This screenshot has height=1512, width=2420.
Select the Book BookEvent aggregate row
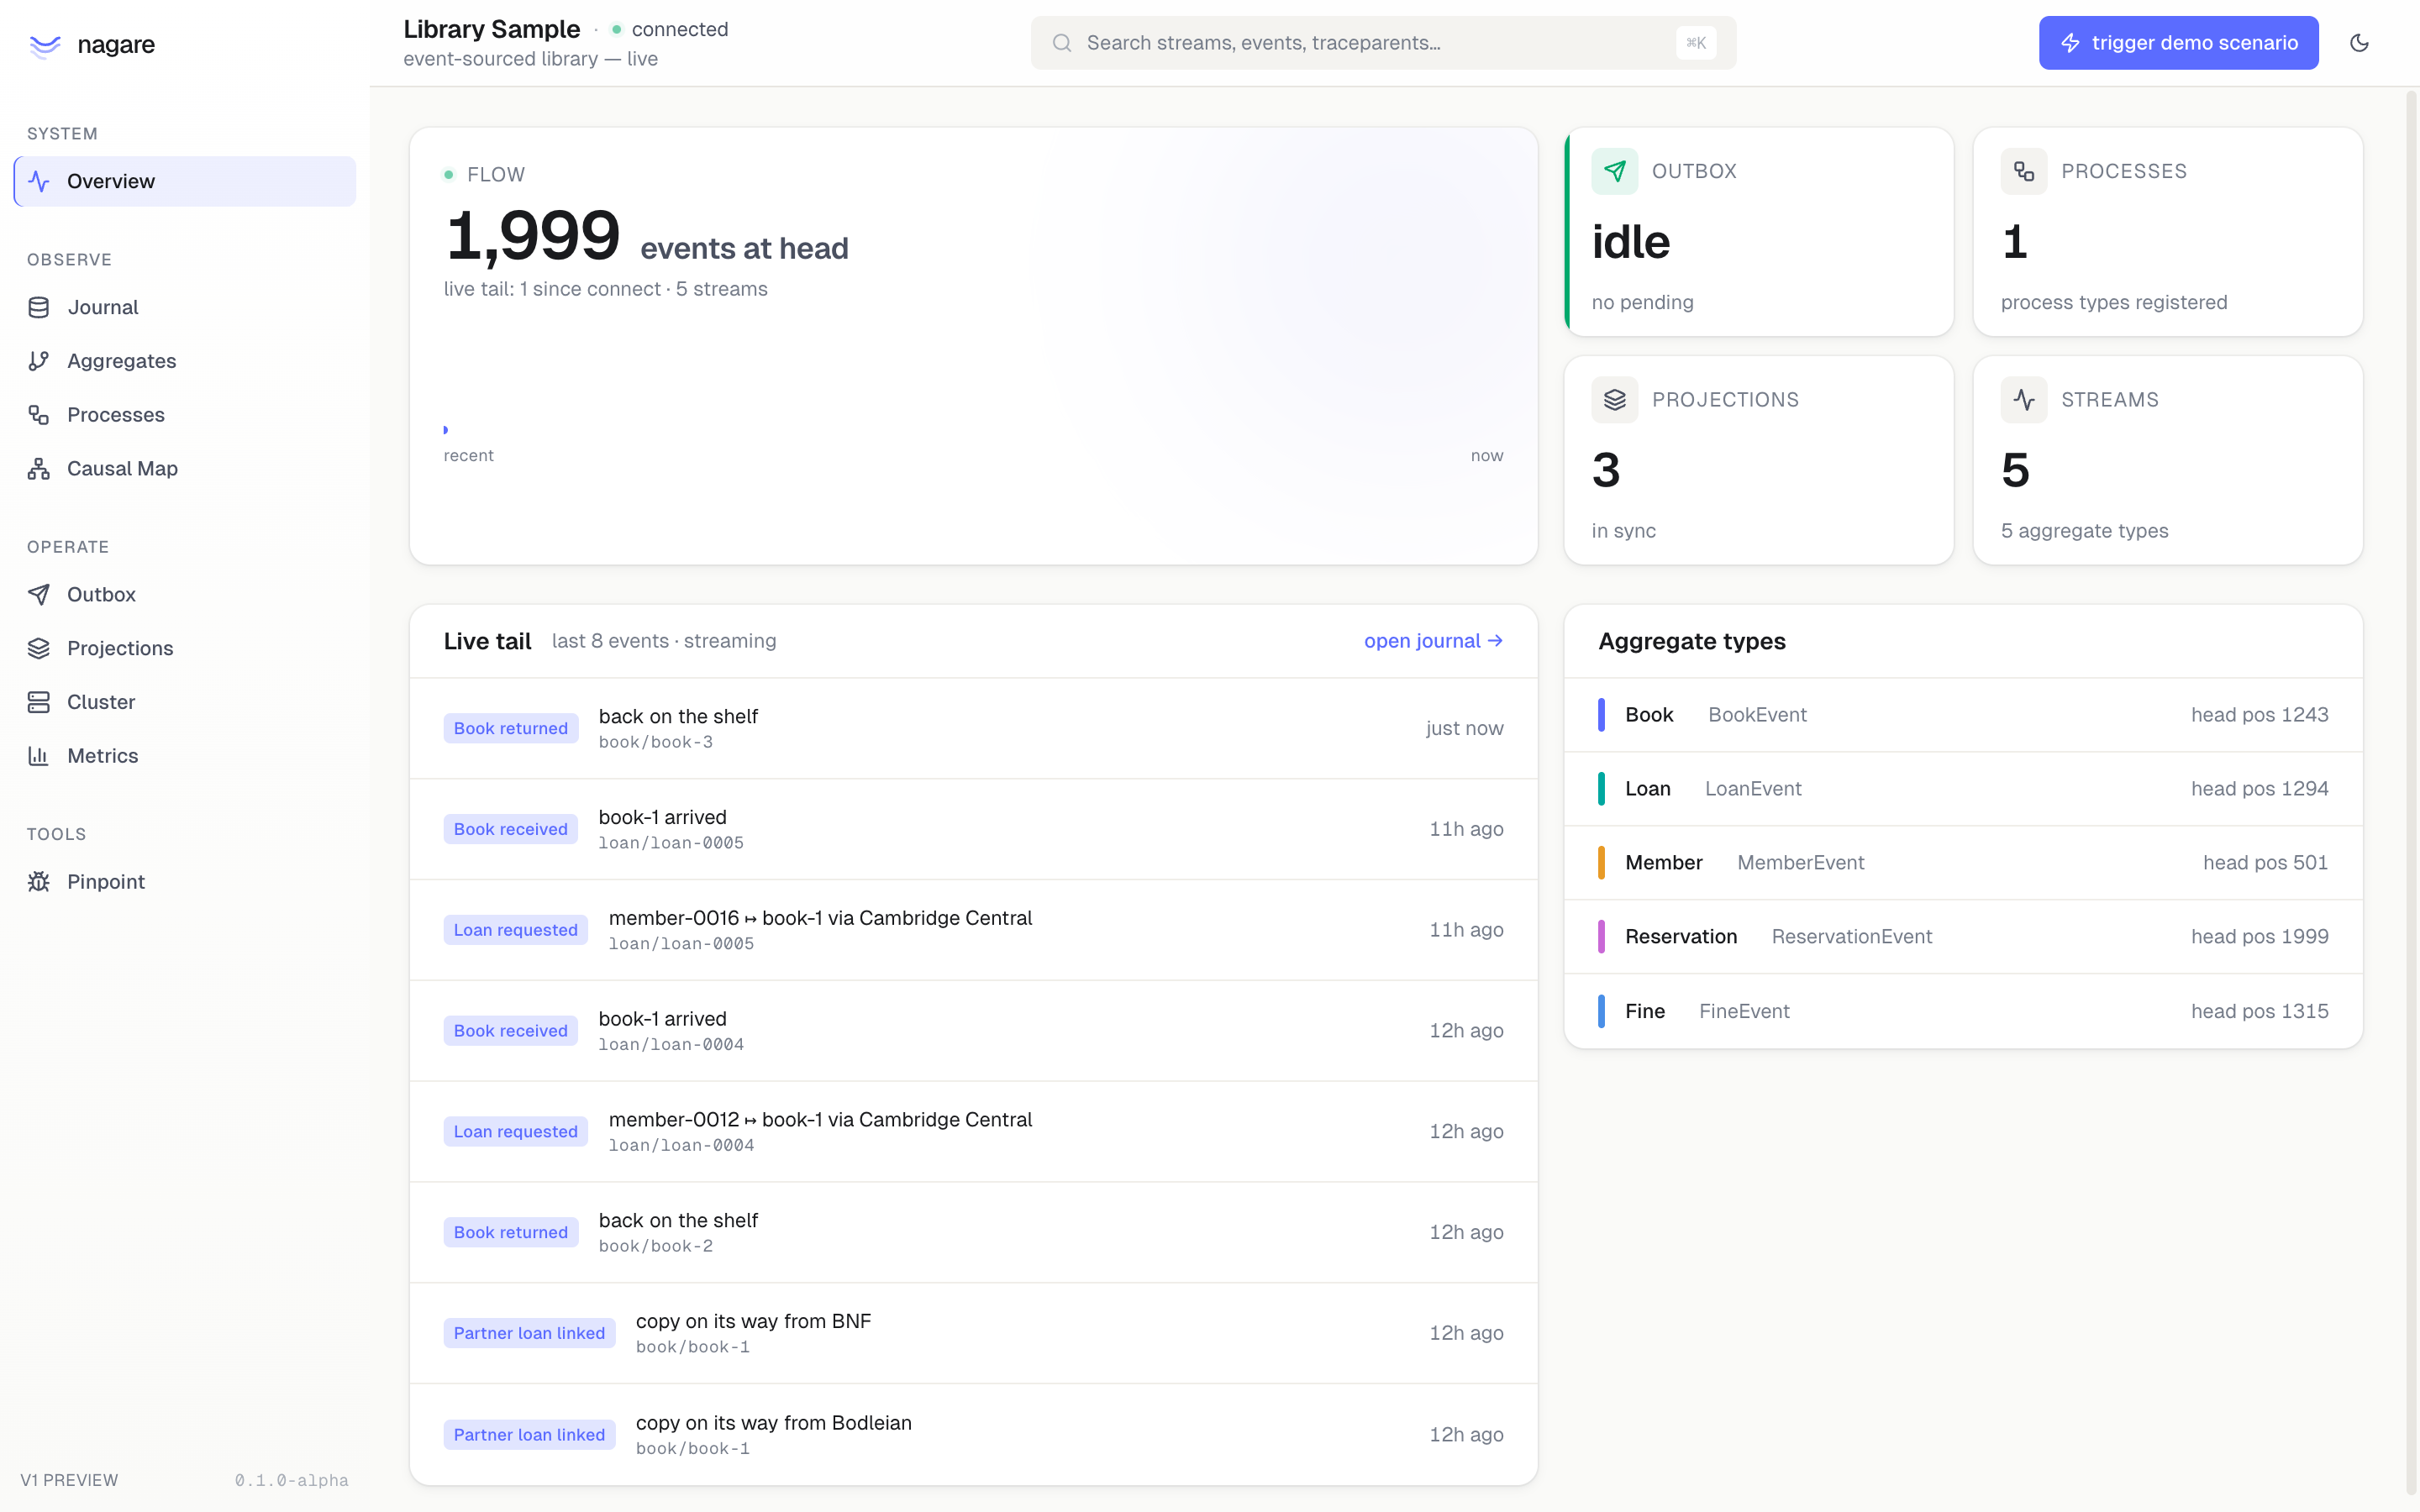[x=1963, y=715]
